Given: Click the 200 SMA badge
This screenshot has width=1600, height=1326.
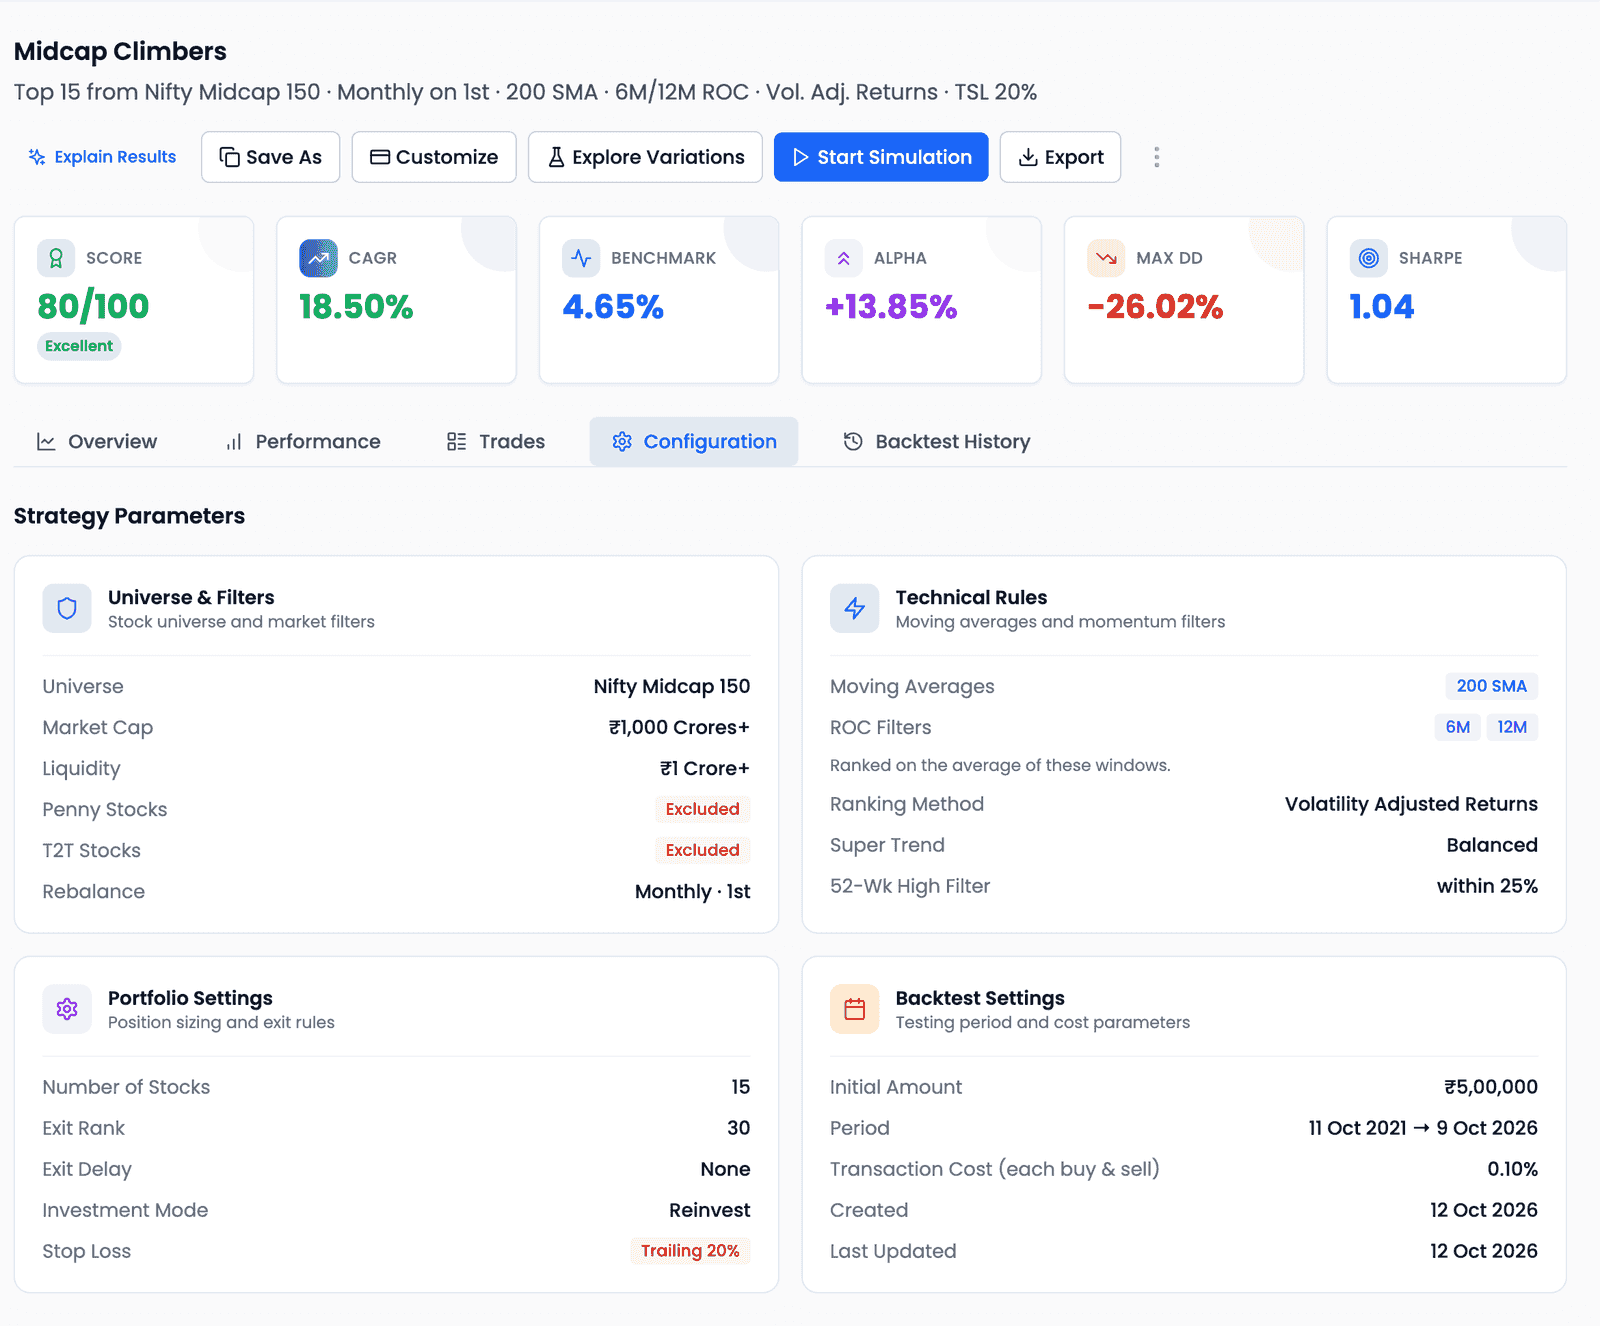Looking at the screenshot, I should [1491, 686].
